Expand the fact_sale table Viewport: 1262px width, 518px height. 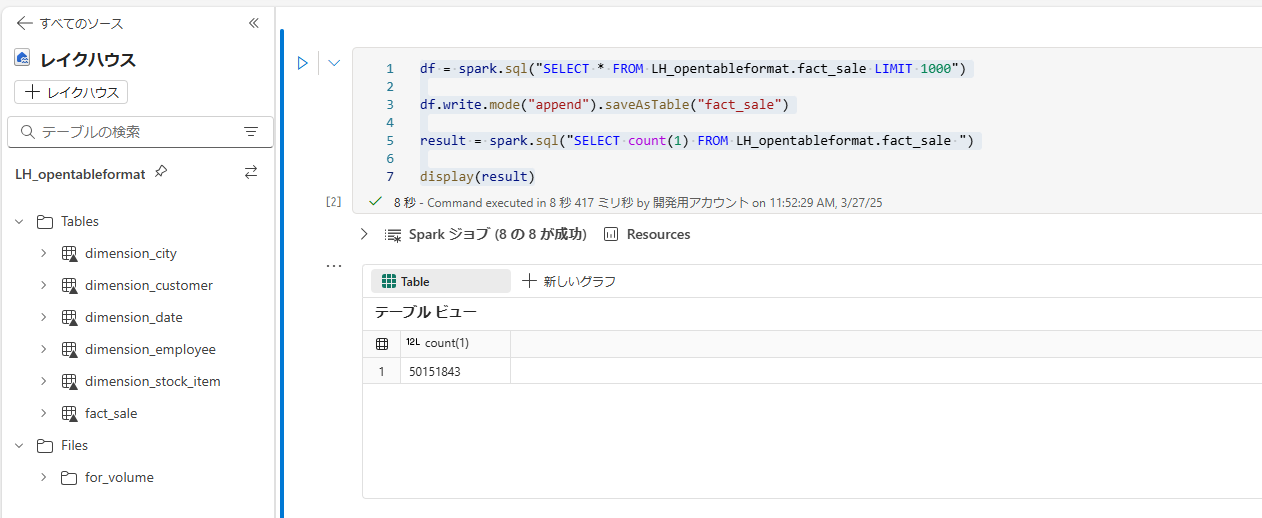point(43,413)
